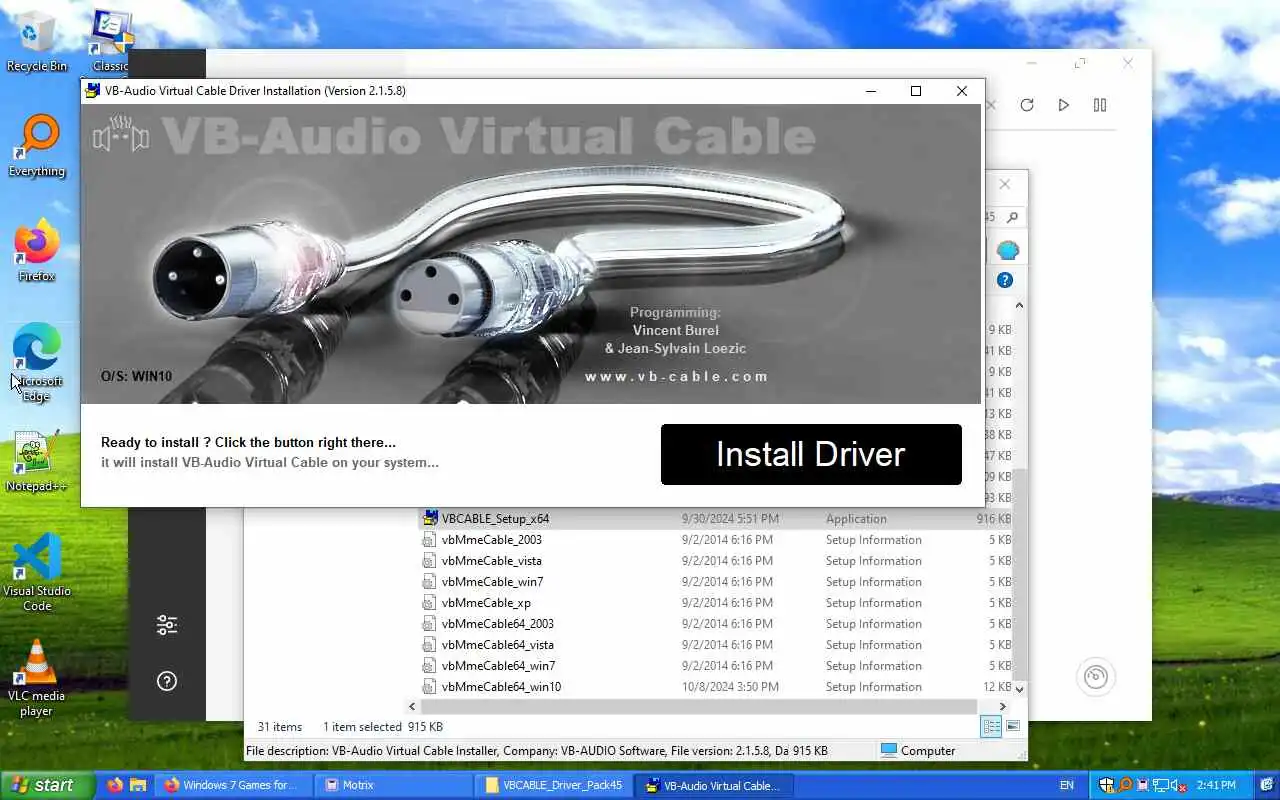This screenshot has width=1280, height=800.
Task: Launch Firefox from the quick launch bar
Action: coord(115,785)
